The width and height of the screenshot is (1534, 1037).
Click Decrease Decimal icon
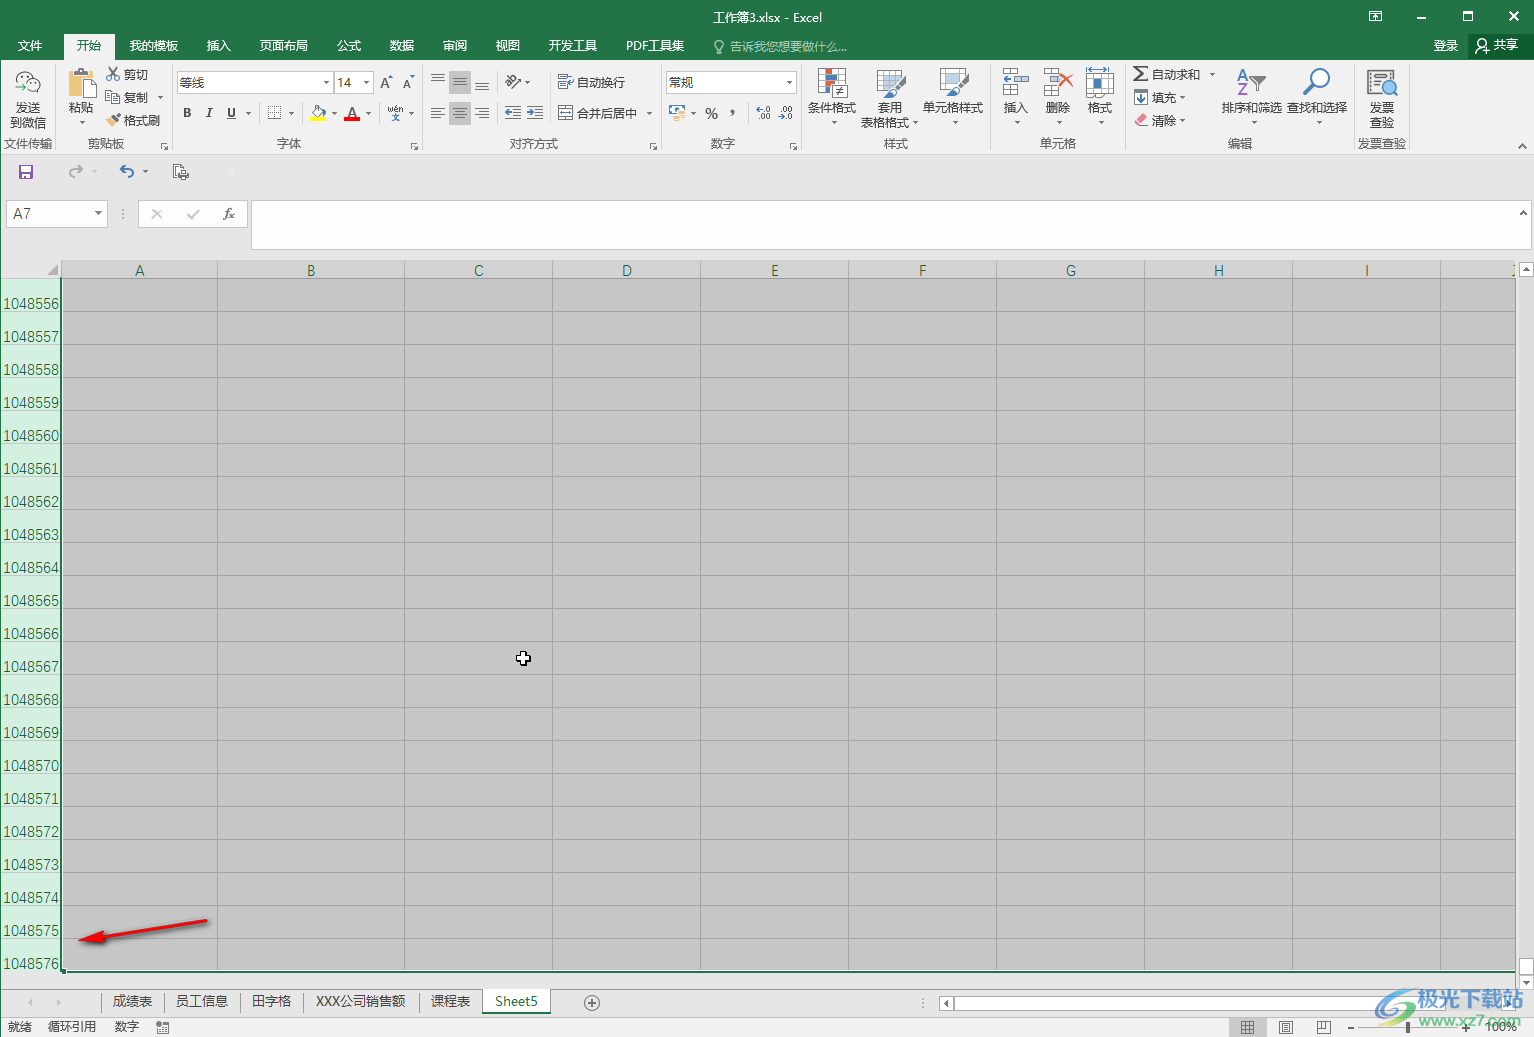pyautogui.click(x=786, y=113)
